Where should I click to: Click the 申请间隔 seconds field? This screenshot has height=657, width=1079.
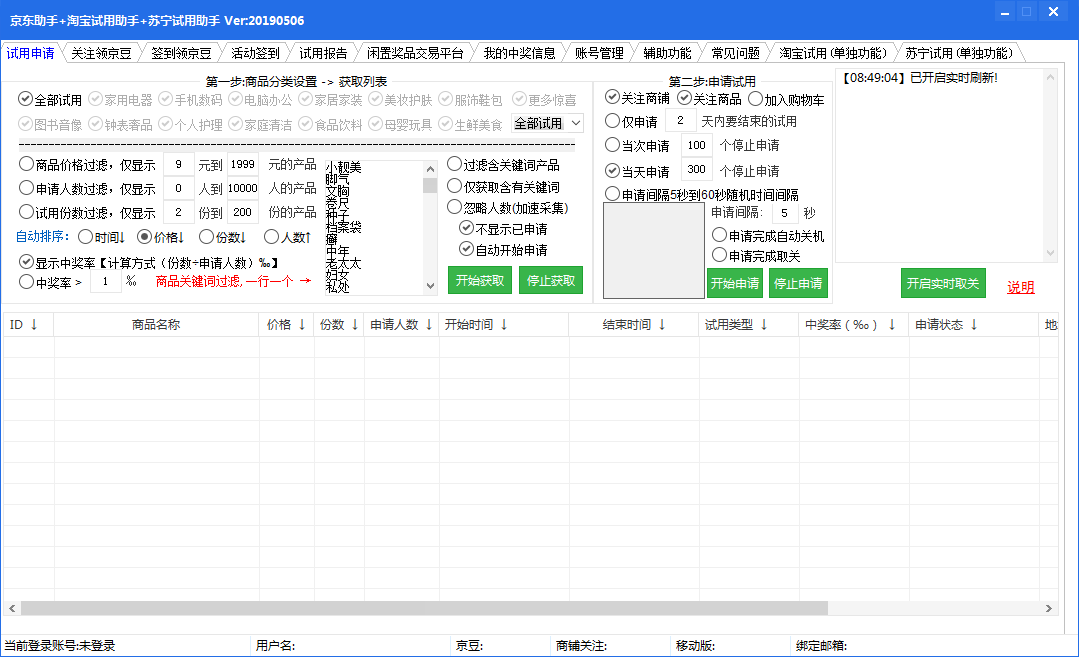coord(784,213)
